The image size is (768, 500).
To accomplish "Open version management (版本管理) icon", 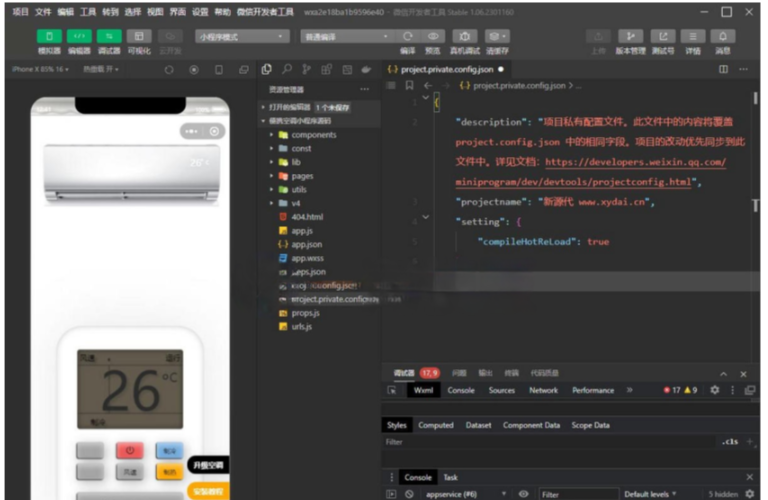I will [x=630, y=36].
